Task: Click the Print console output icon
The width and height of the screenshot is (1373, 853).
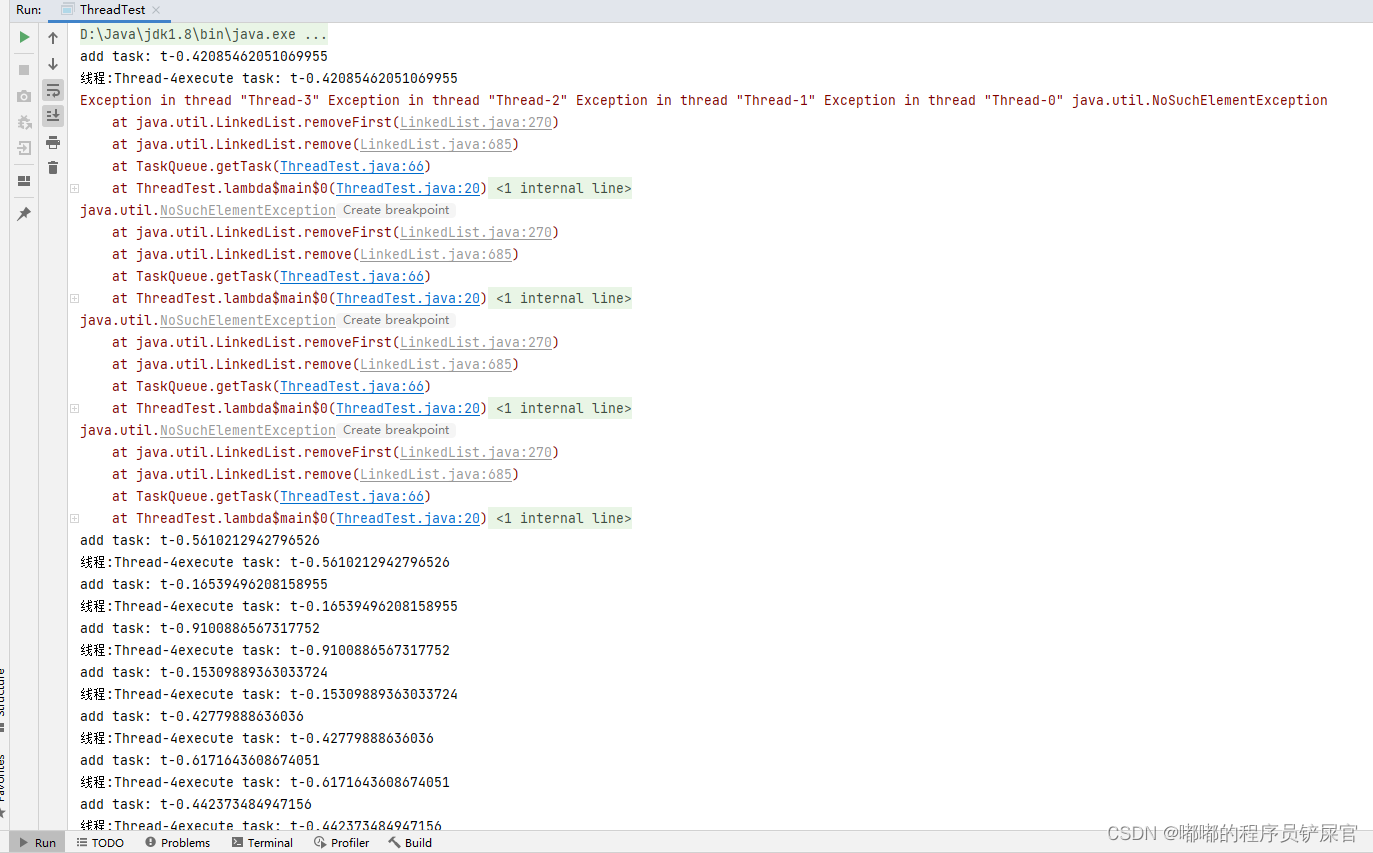Action: tap(53, 142)
